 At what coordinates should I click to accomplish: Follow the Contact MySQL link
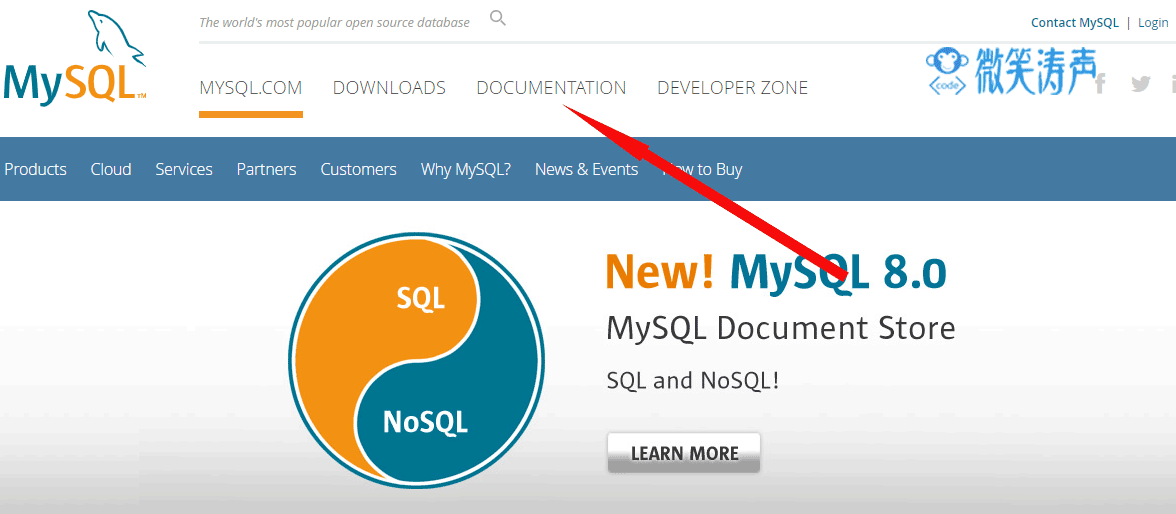point(1075,23)
